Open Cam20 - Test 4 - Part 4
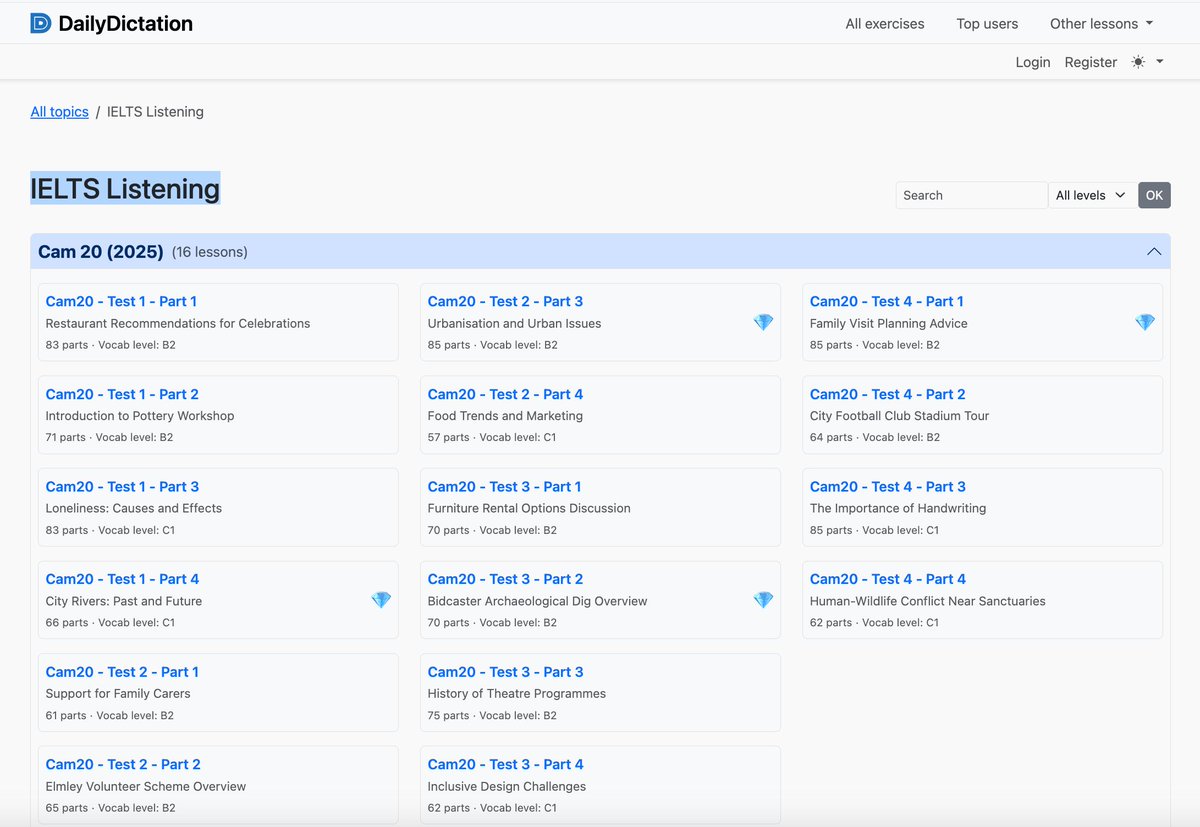 coord(888,579)
